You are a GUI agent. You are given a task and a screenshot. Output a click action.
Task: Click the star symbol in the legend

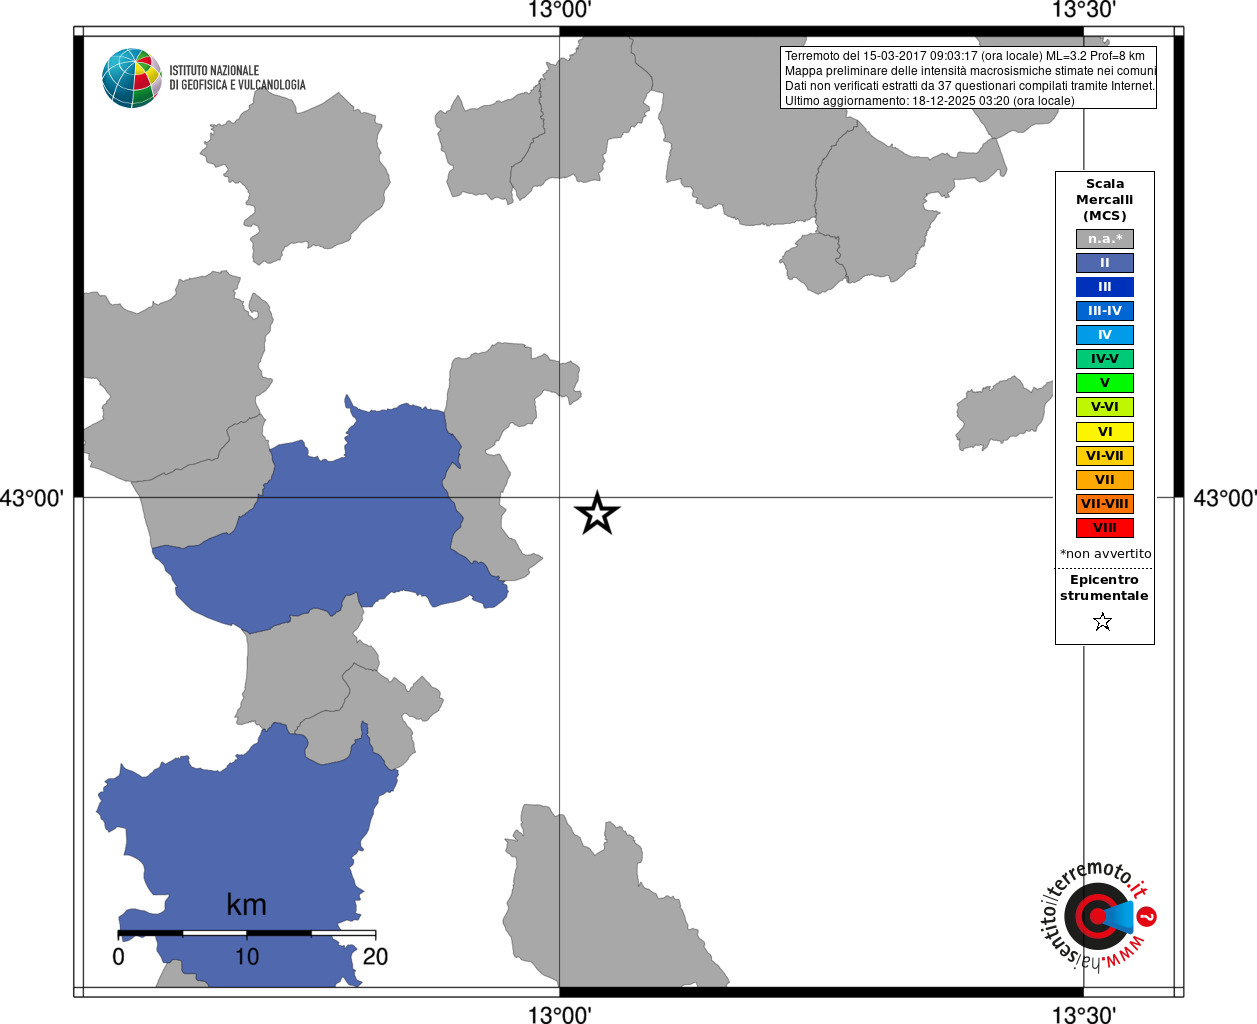coord(1103,622)
